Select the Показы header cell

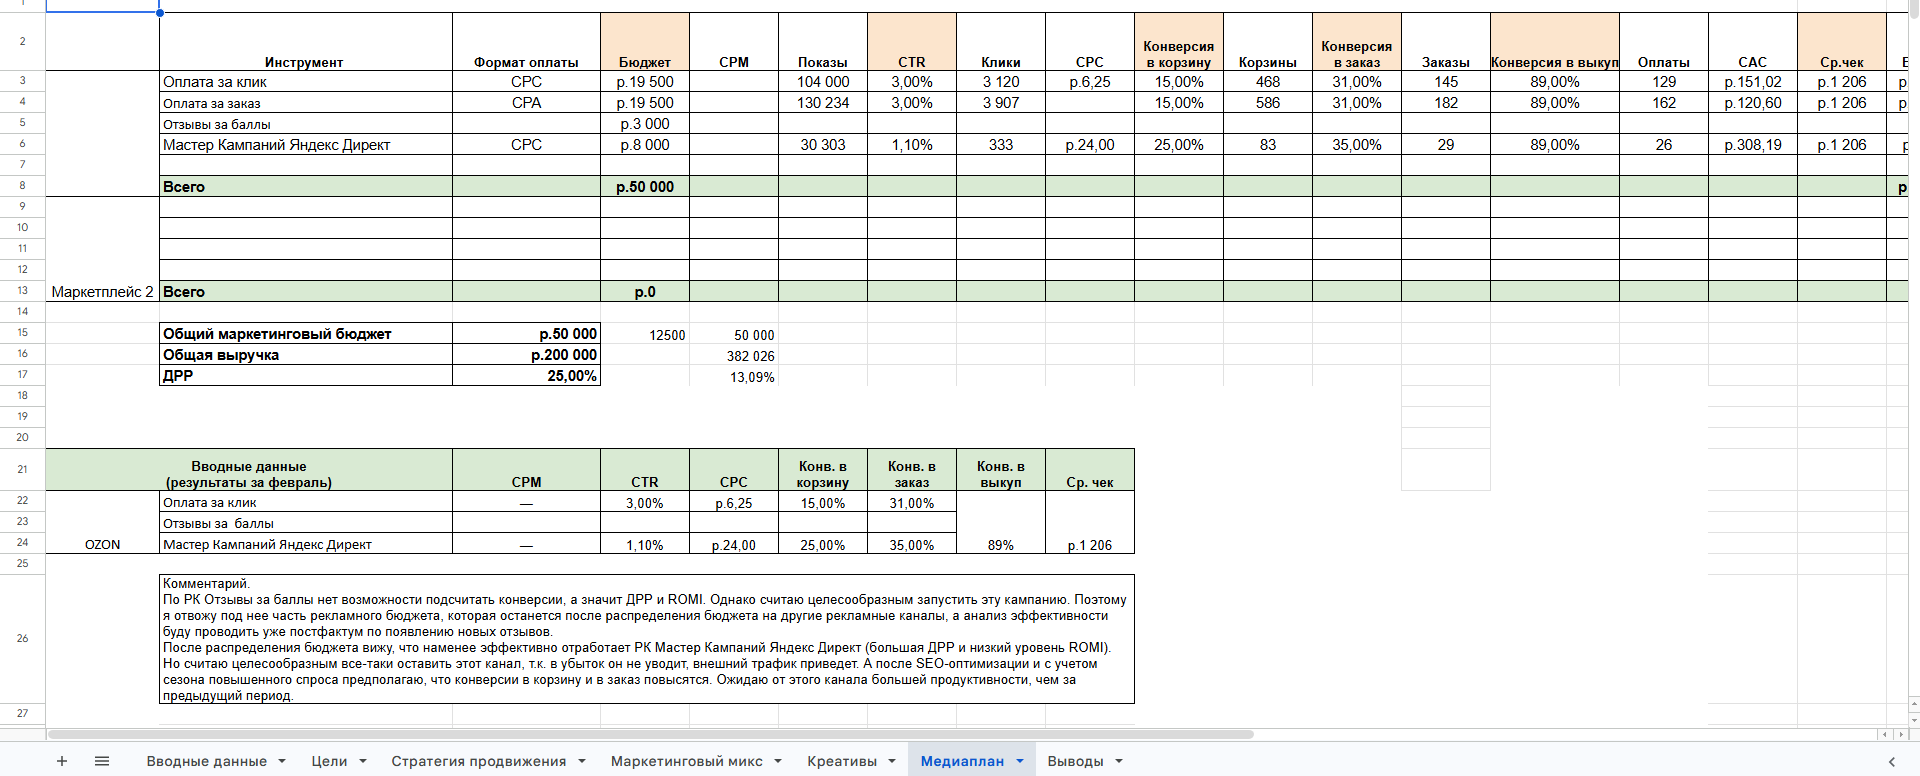pyautogui.click(x=823, y=42)
